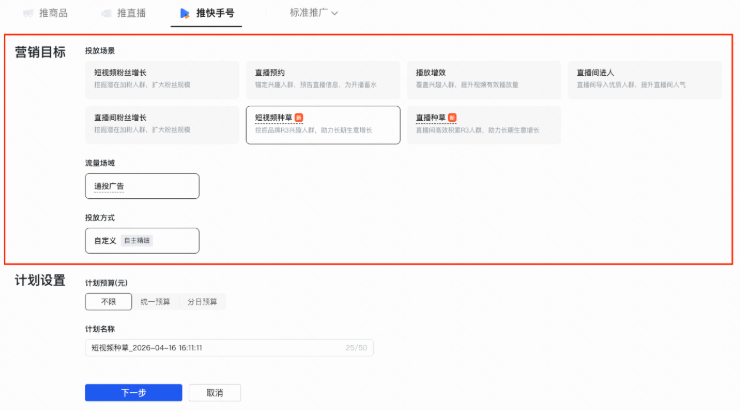Click the 营销目标 section heading
Viewport: 740px width, 411px height.
click(40, 52)
